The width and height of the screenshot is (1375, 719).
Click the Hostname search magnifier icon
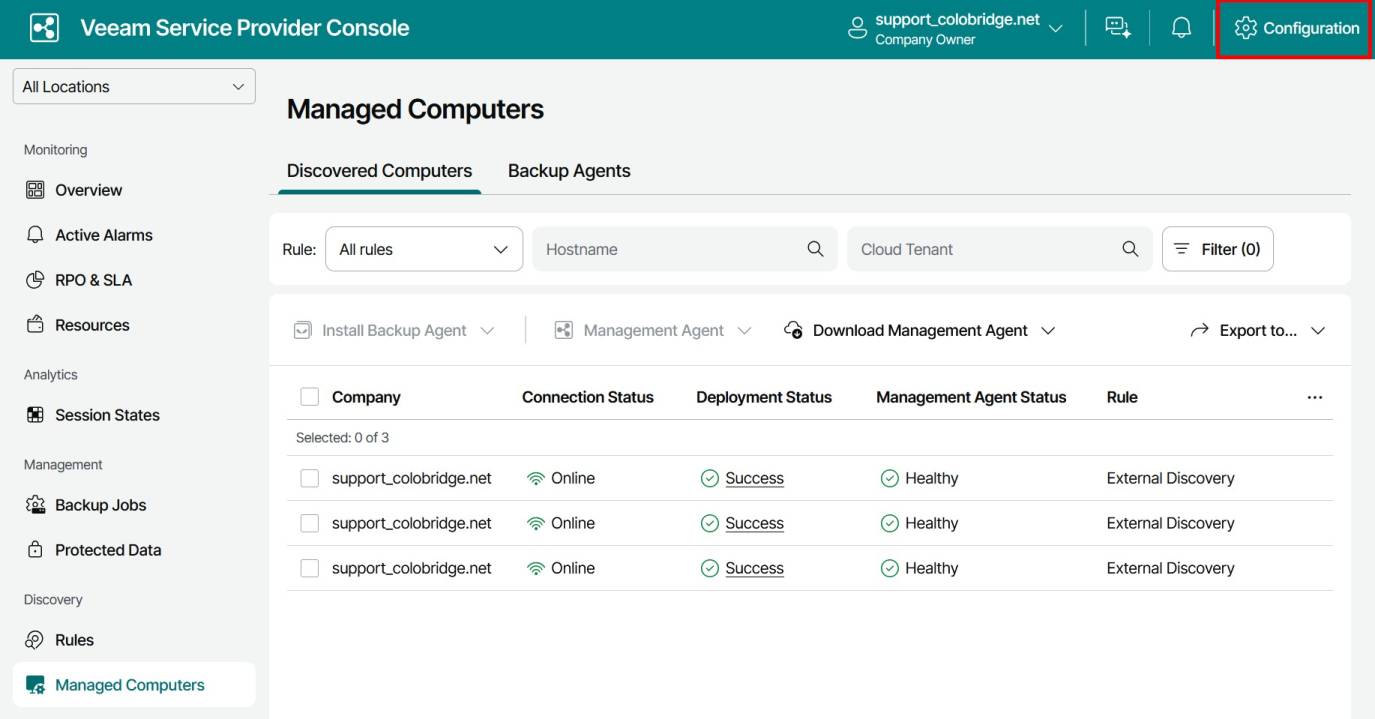(815, 249)
